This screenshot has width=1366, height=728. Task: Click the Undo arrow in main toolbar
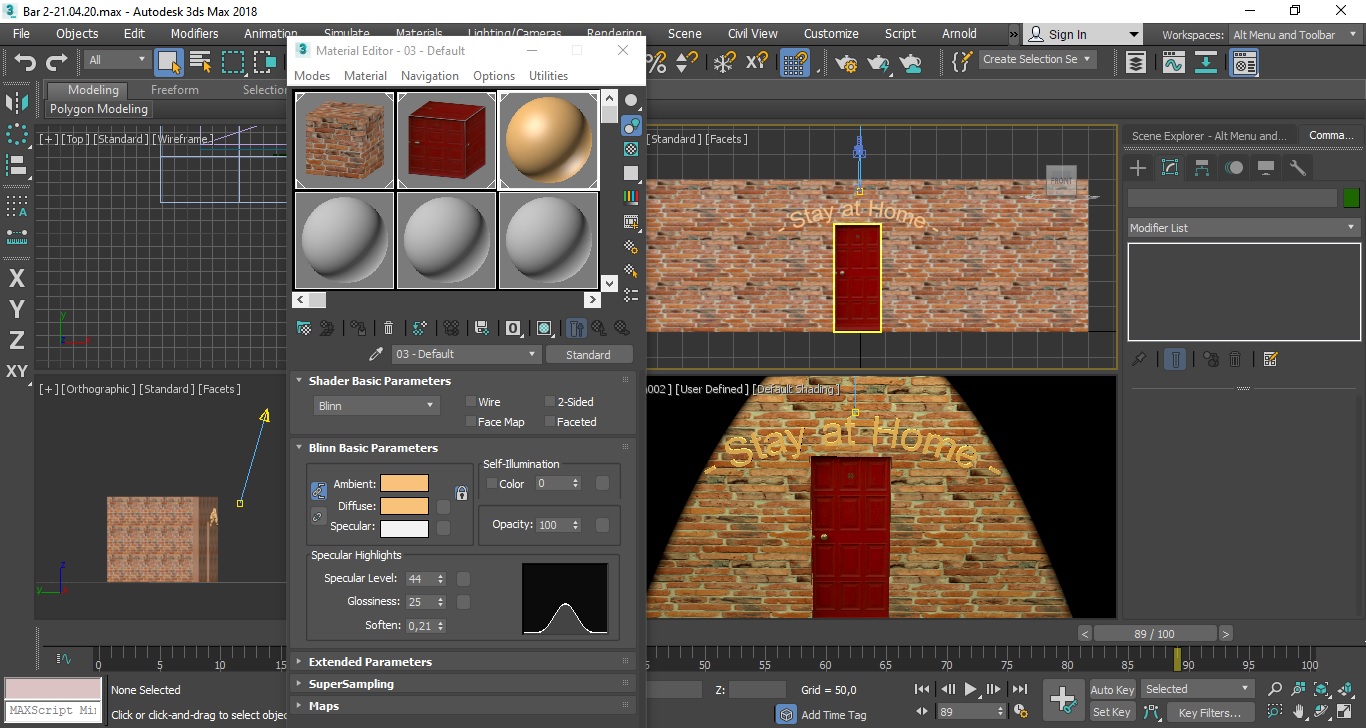click(25, 62)
